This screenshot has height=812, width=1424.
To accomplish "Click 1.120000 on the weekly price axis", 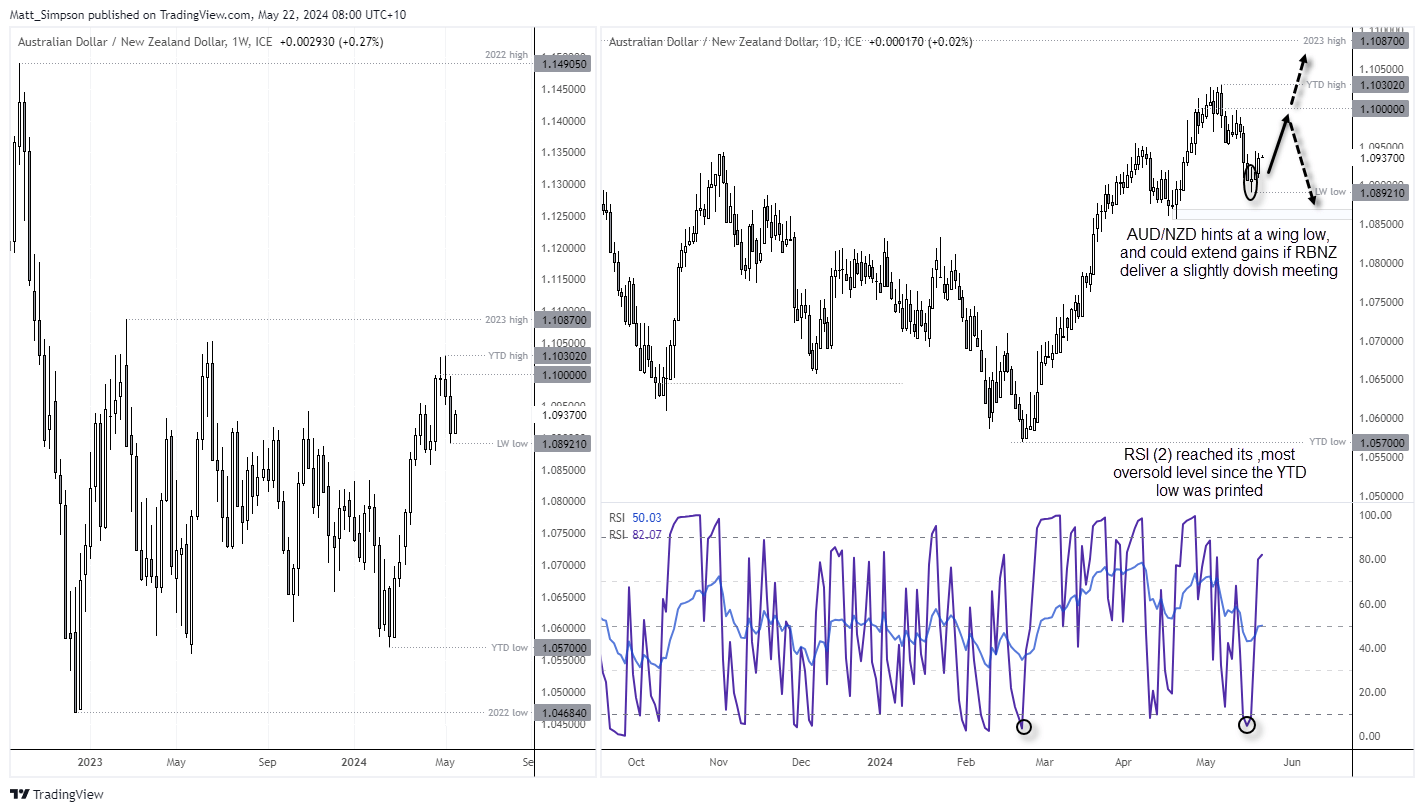I will [x=565, y=248].
